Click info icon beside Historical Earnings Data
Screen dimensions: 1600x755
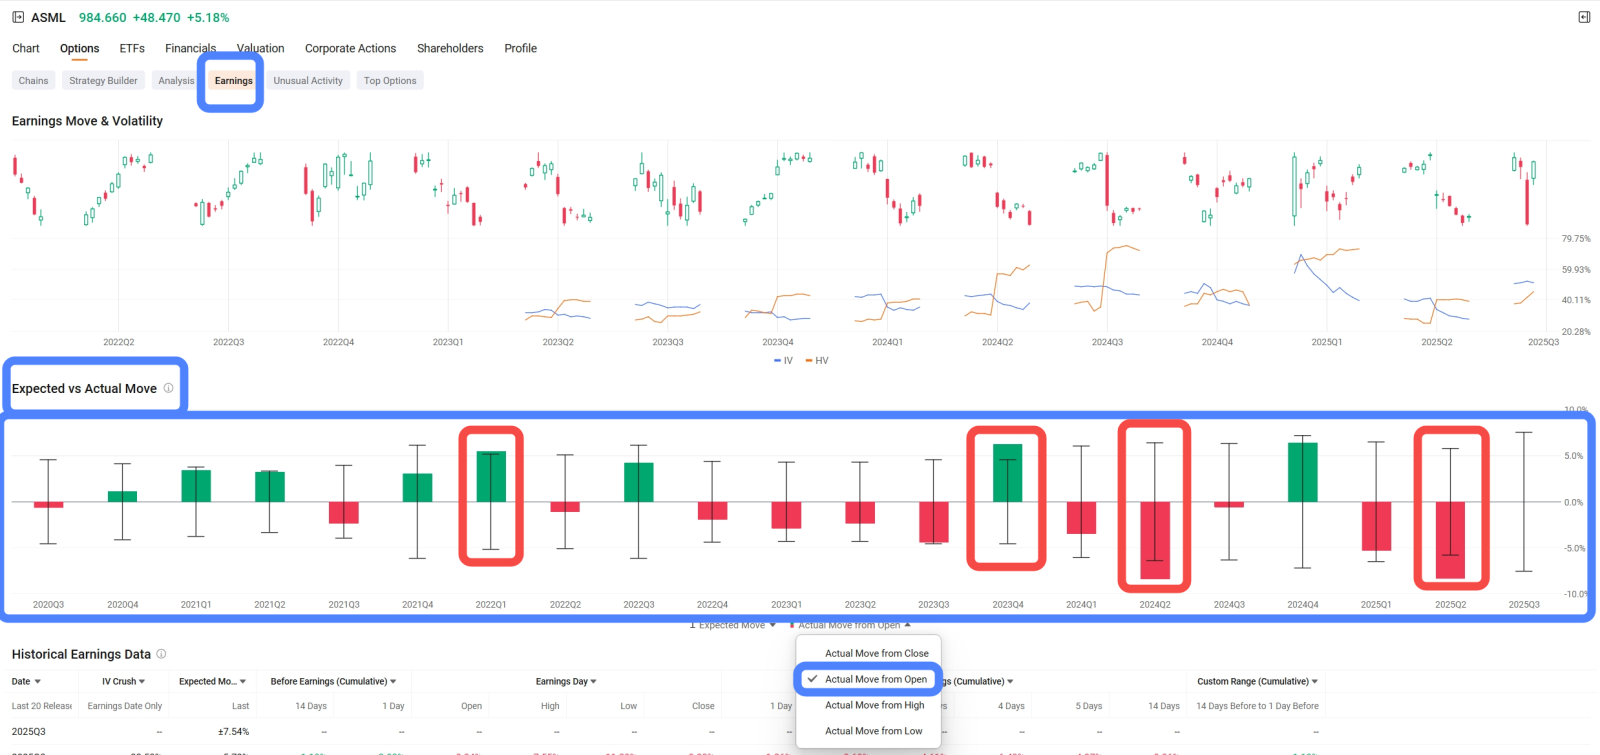161,654
